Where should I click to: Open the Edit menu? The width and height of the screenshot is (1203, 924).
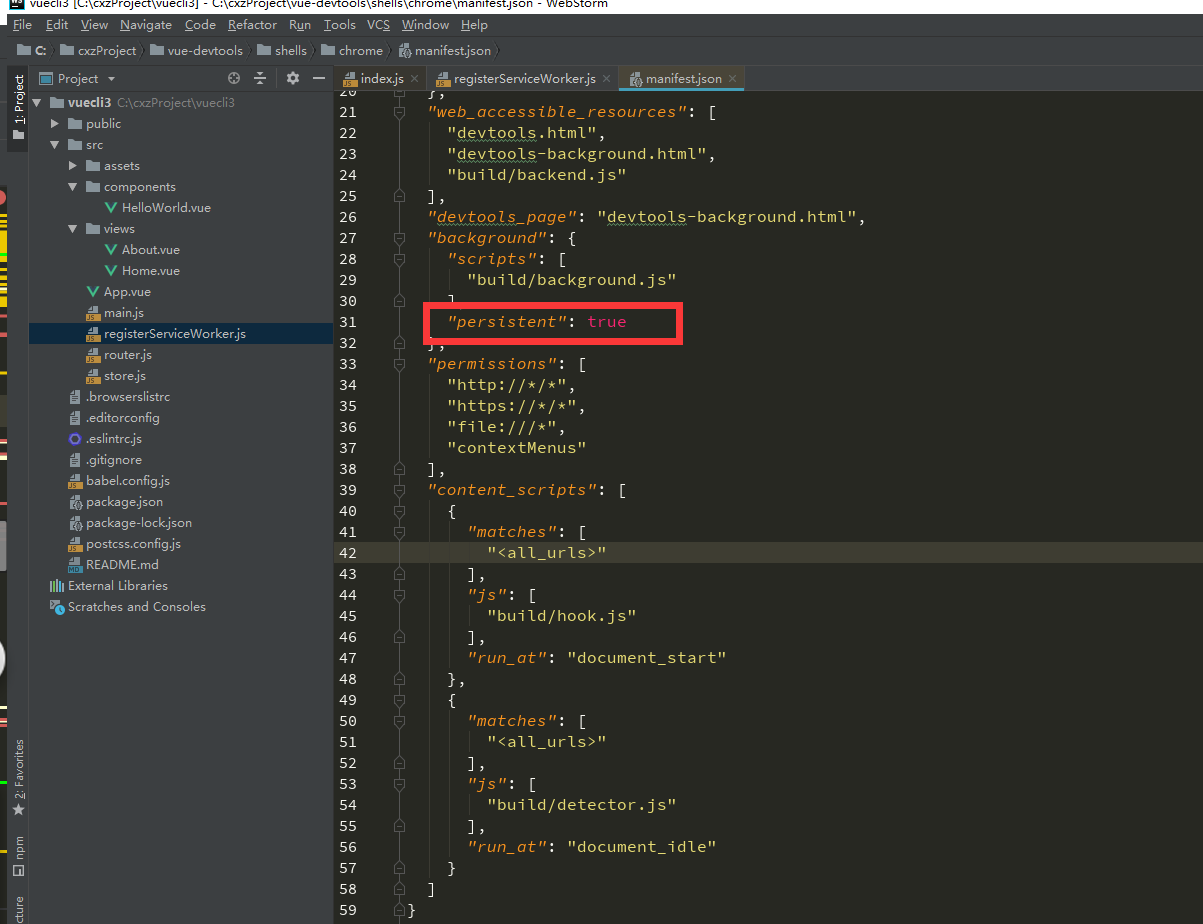(x=57, y=25)
